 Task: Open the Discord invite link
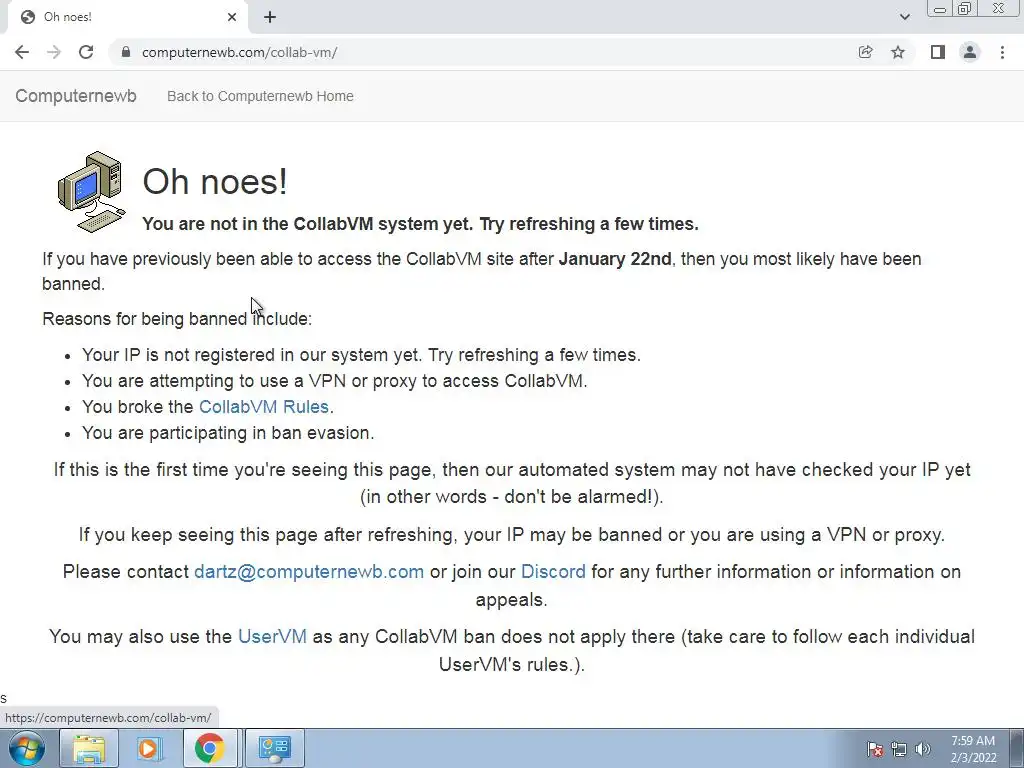click(553, 571)
